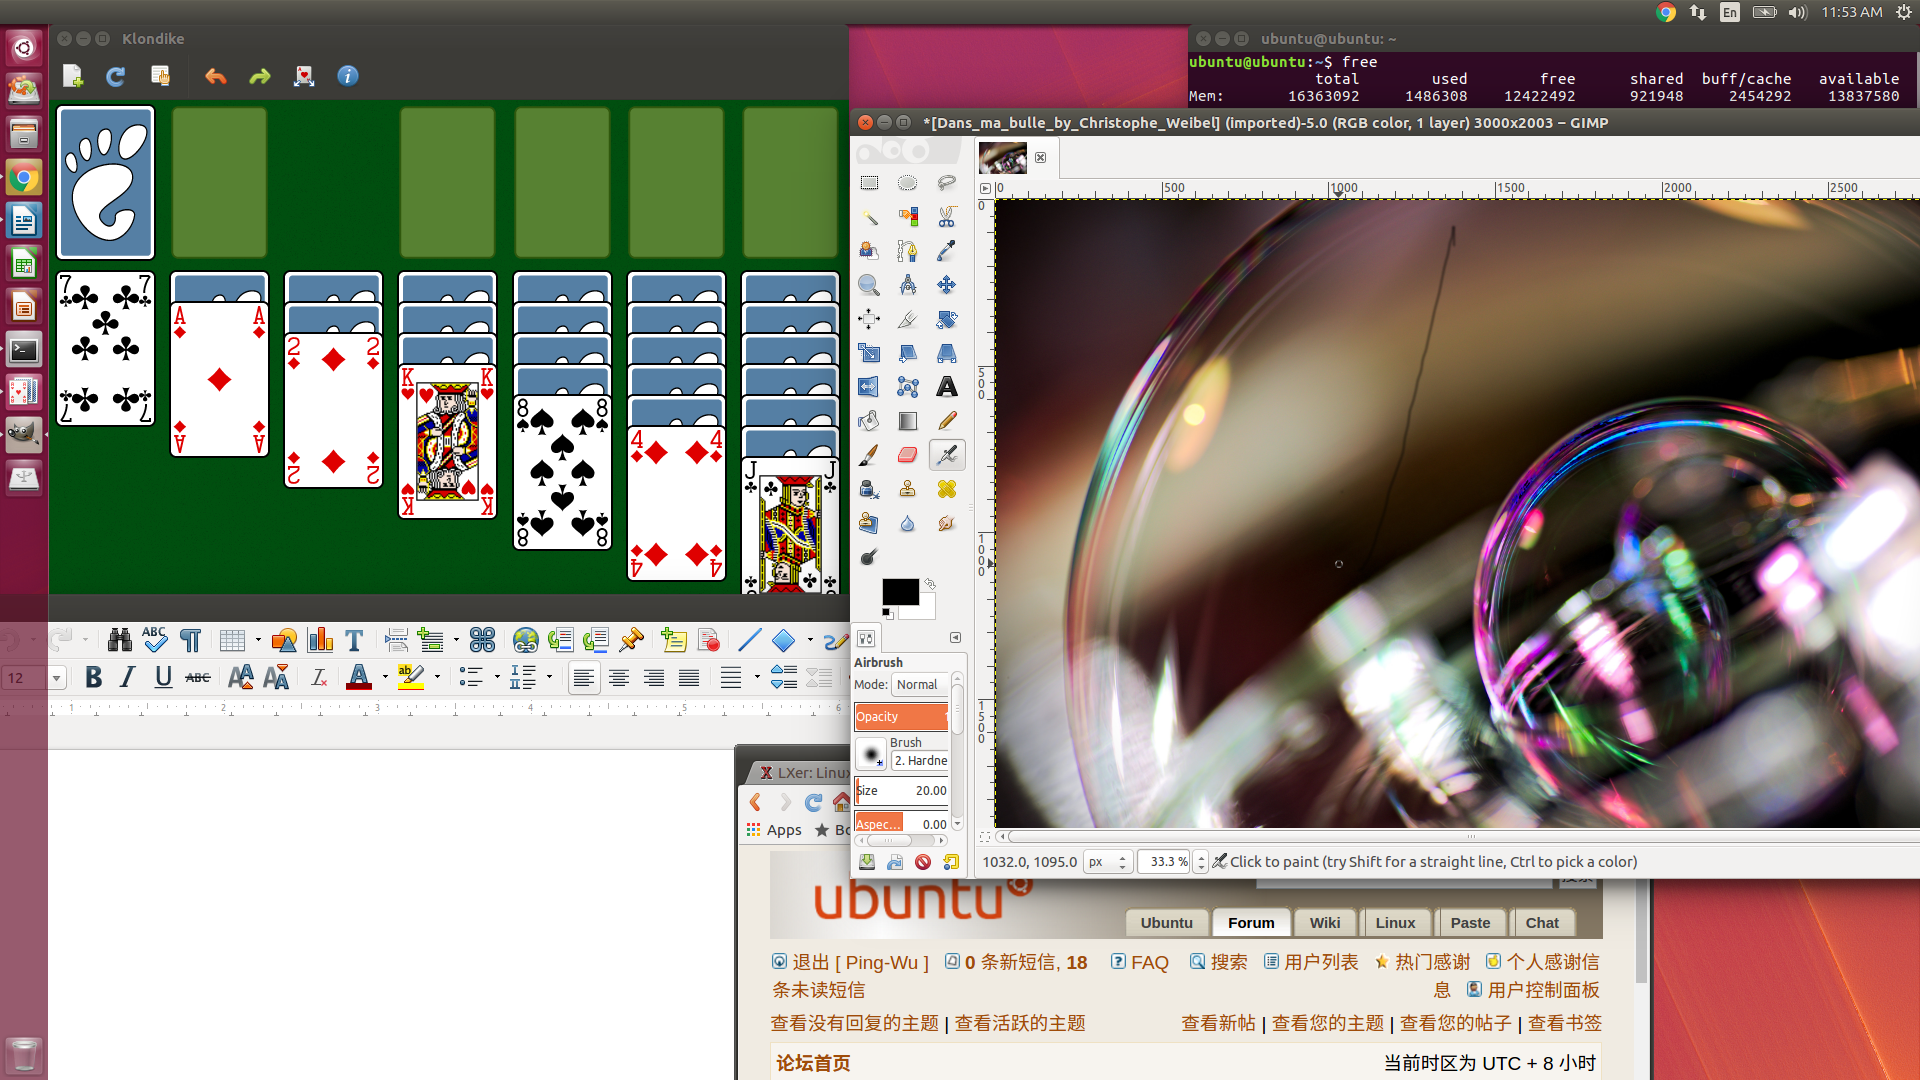The image size is (1920, 1080).
Task: Click the Klondike hint icon
Action: coord(304,76)
